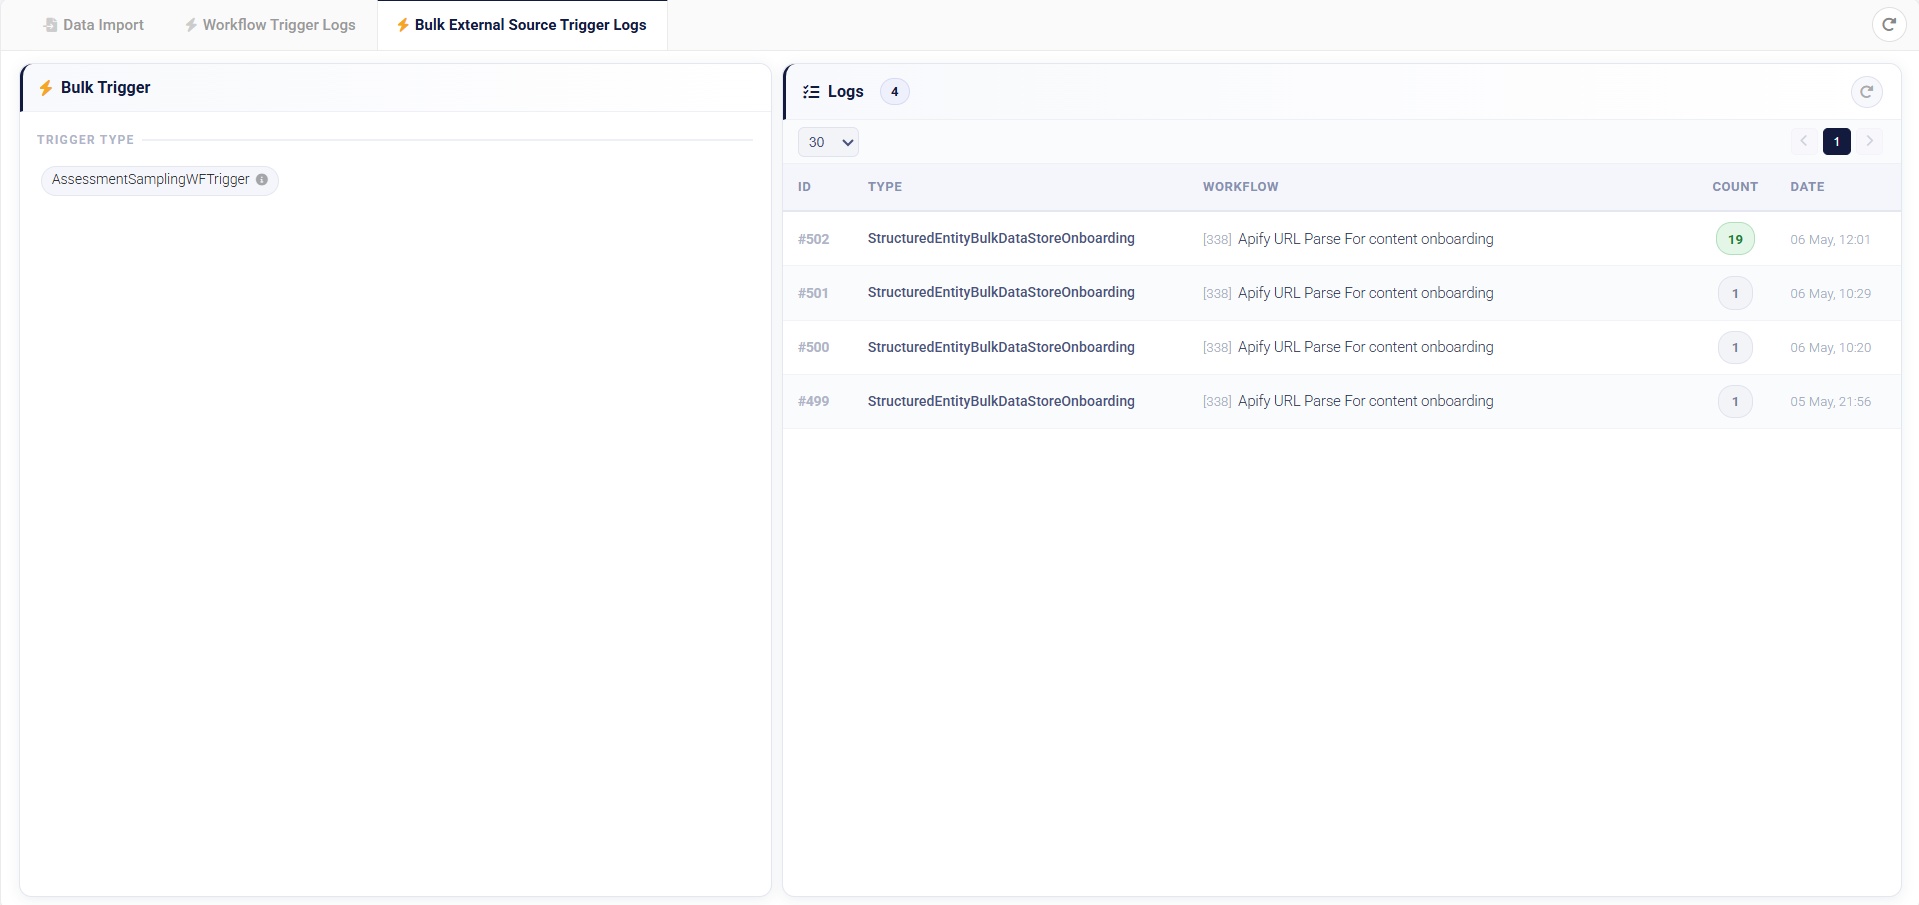Click date 05 May, 21:56

(1830, 402)
